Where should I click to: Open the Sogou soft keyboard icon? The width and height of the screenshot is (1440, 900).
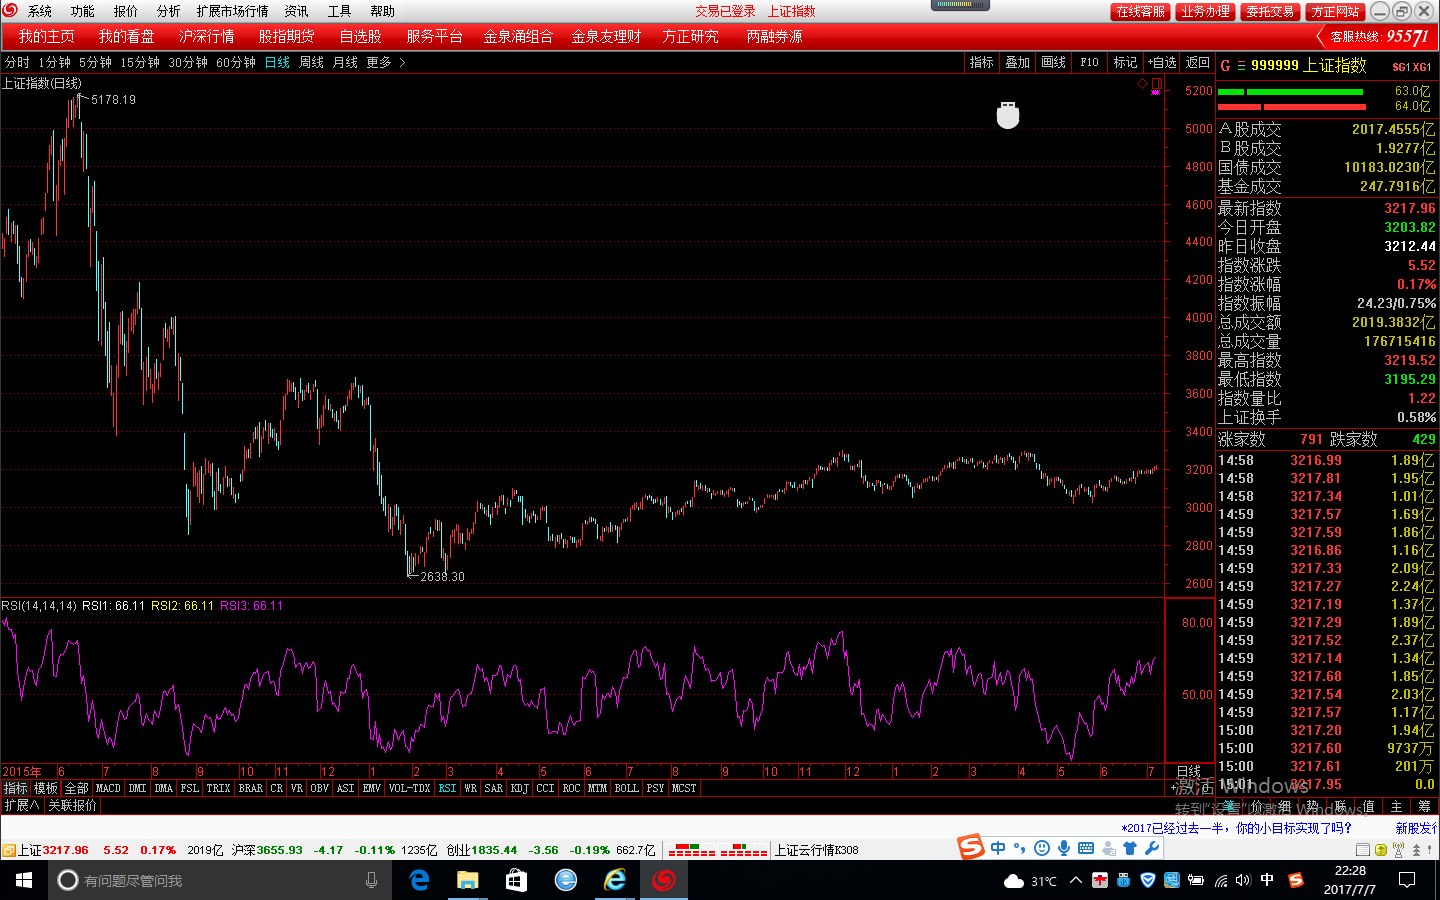(1086, 848)
